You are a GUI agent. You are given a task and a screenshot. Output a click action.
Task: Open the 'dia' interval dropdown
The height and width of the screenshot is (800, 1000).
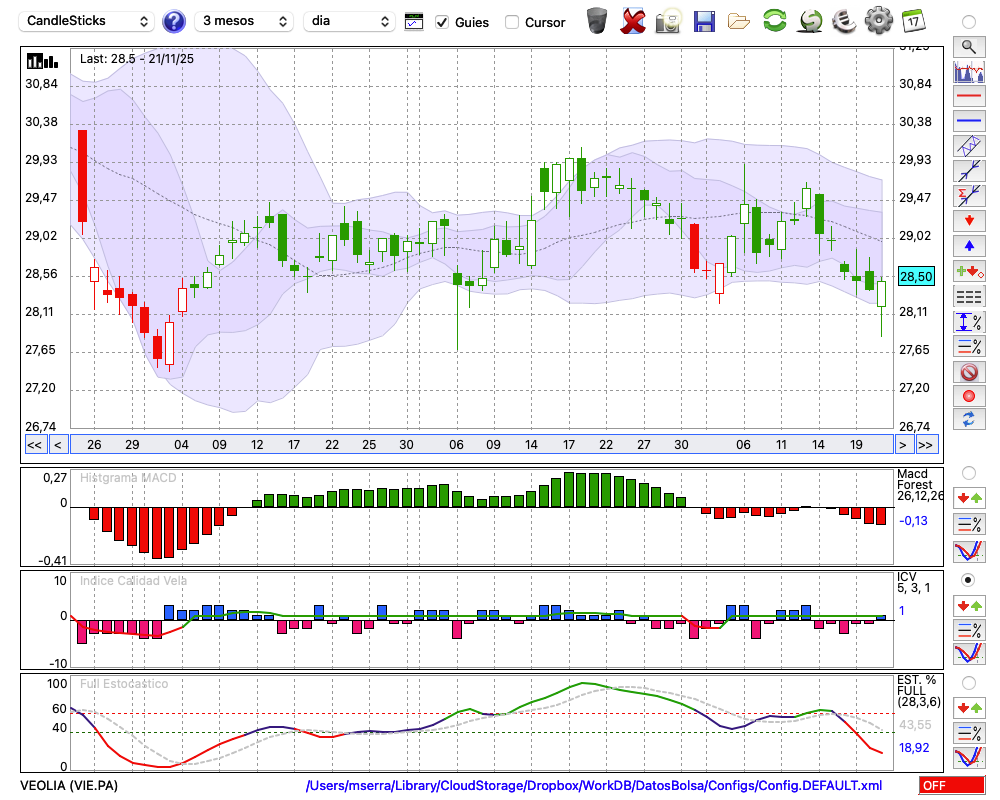click(349, 21)
